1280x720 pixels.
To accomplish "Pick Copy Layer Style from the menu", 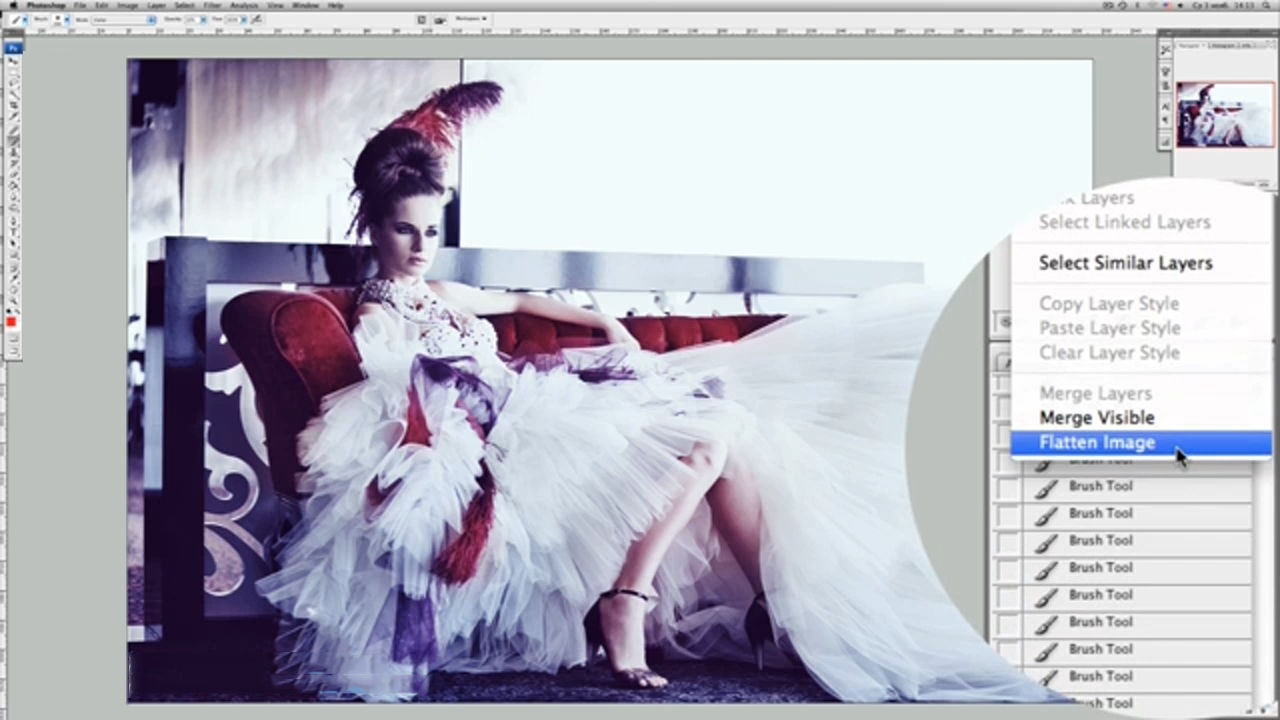I will (1108, 303).
